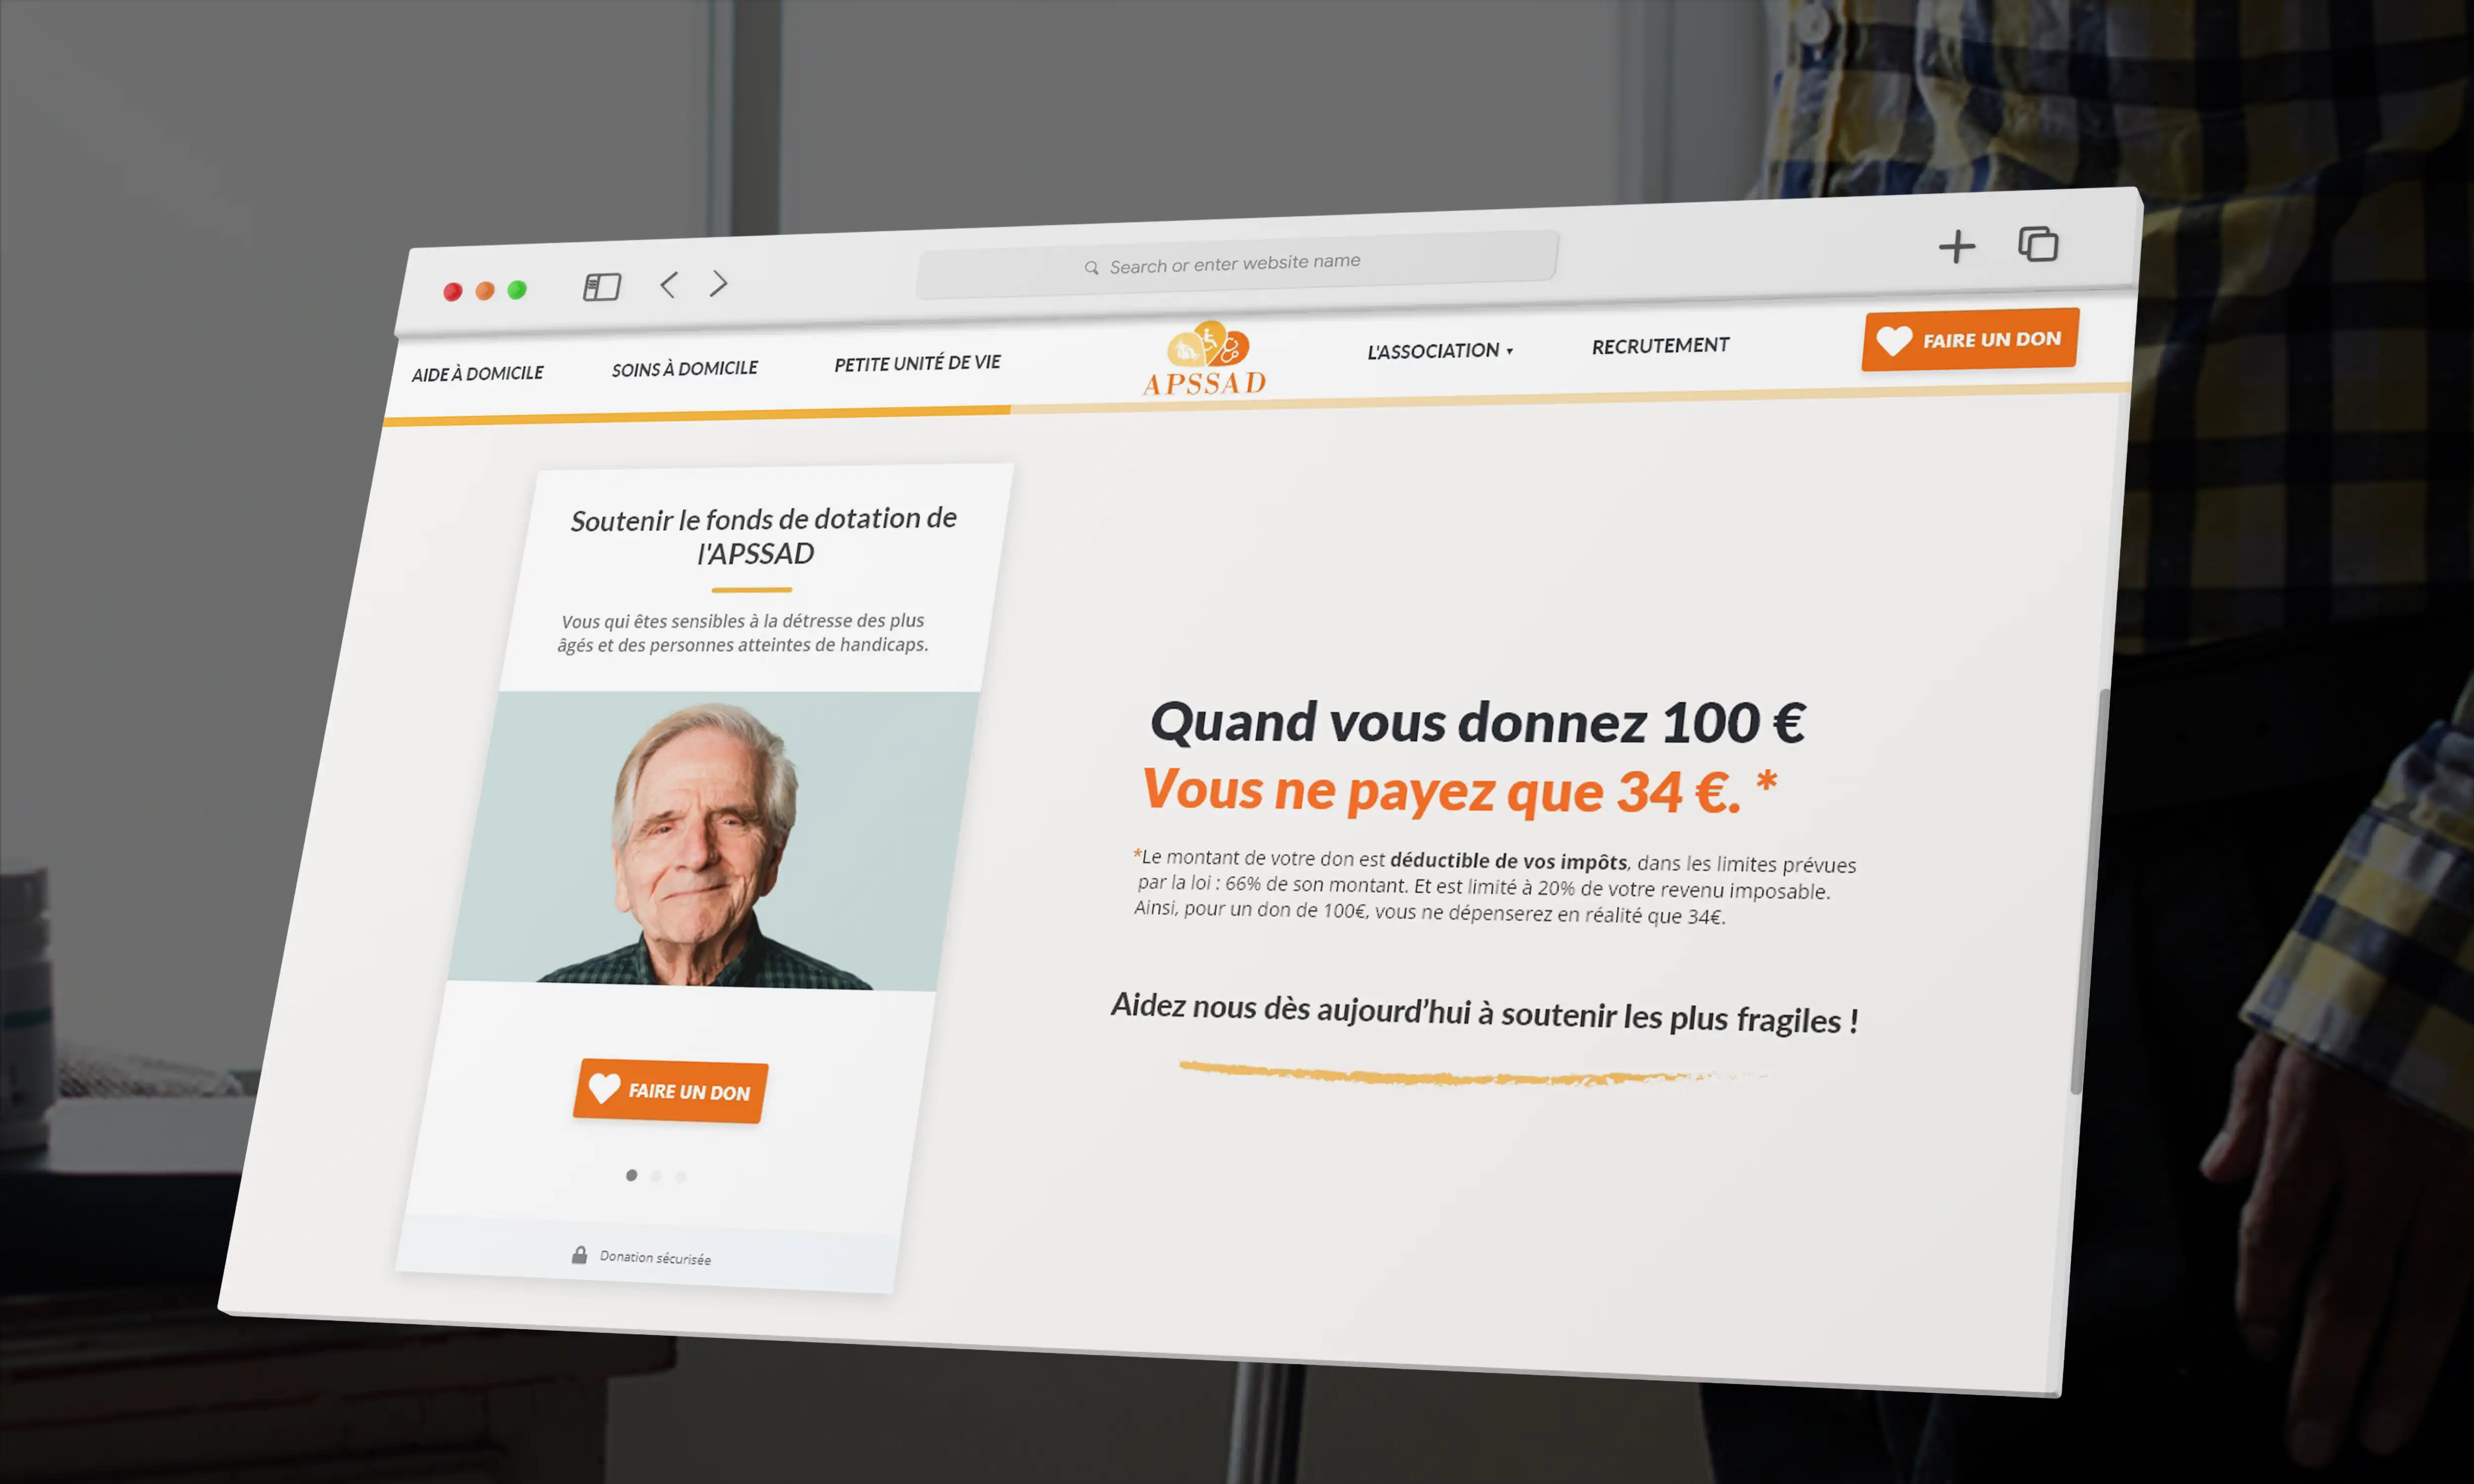Select the first carousel dot
Viewport: 2474px width, 1484px height.
coord(631,1175)
